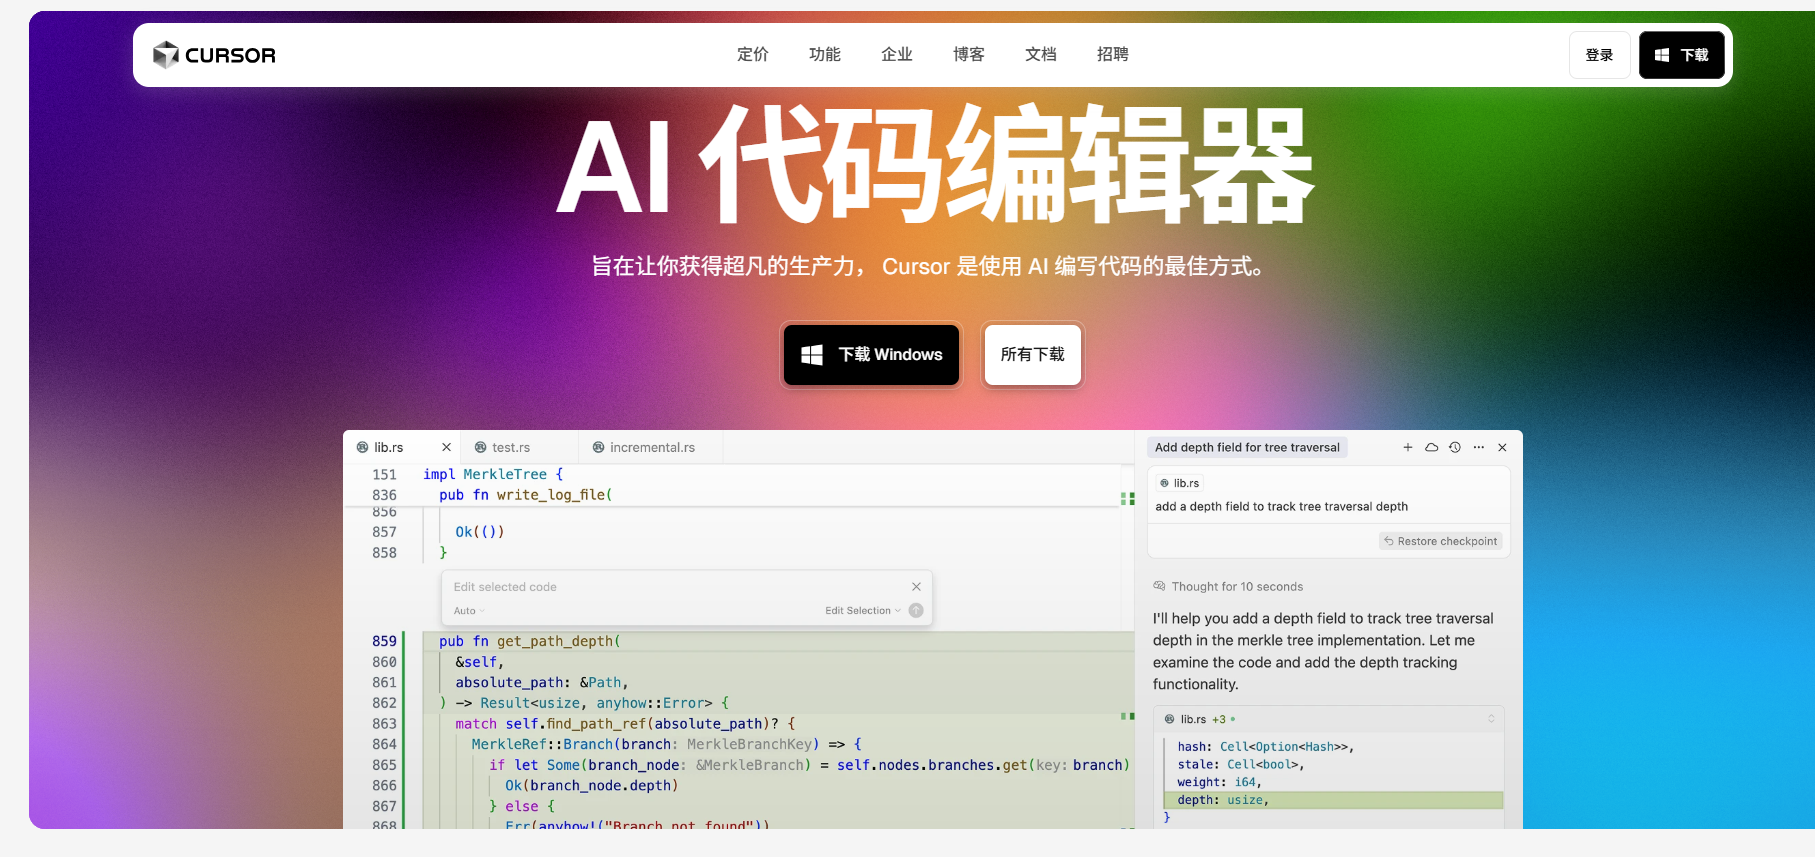Click the lib.rs +3 file label
This screenshot has height=857, width=1815.
[1200, 719]
